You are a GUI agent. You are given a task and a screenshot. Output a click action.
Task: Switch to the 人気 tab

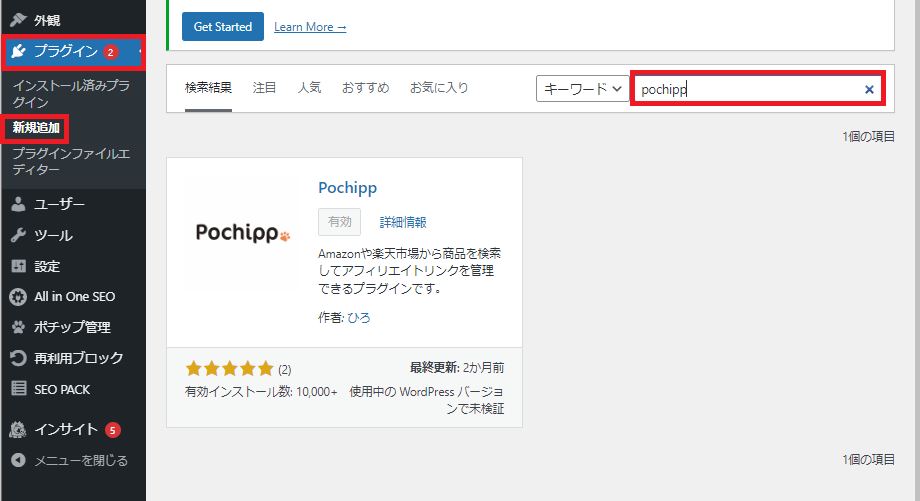click(309, 88)
